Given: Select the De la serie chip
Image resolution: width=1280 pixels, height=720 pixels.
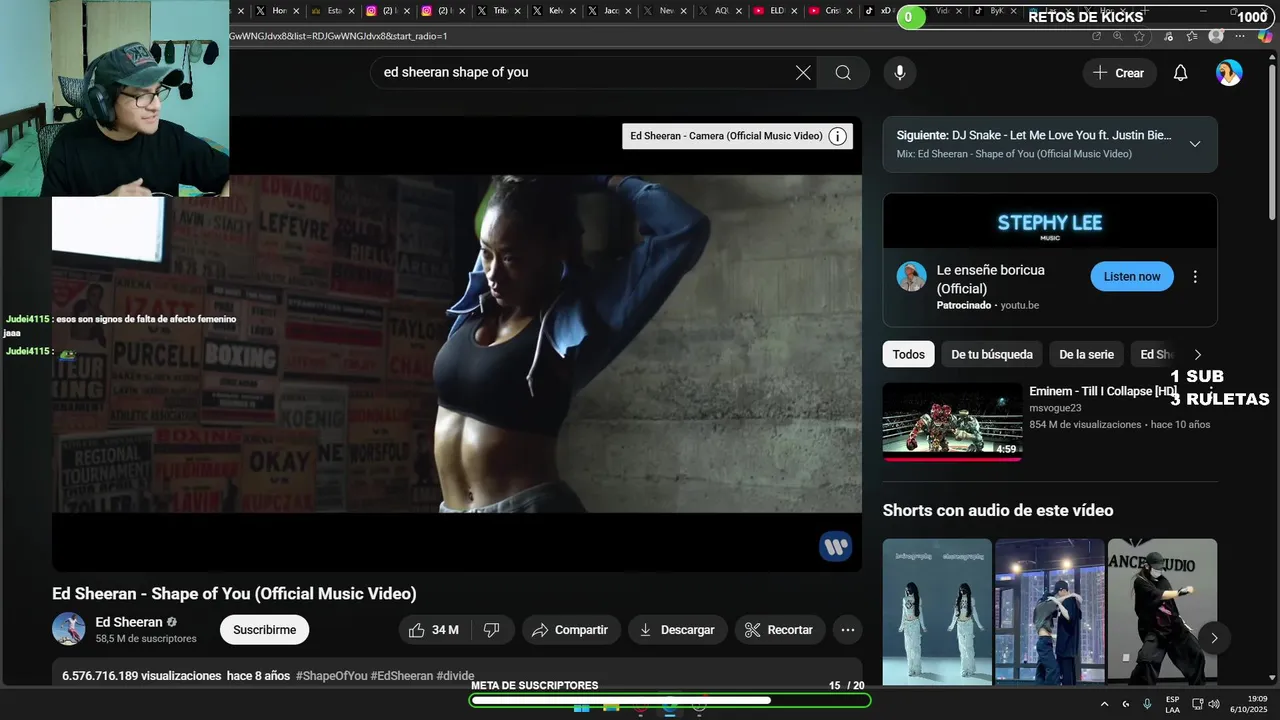Looking at the screenshot, I should point(1086,354).
